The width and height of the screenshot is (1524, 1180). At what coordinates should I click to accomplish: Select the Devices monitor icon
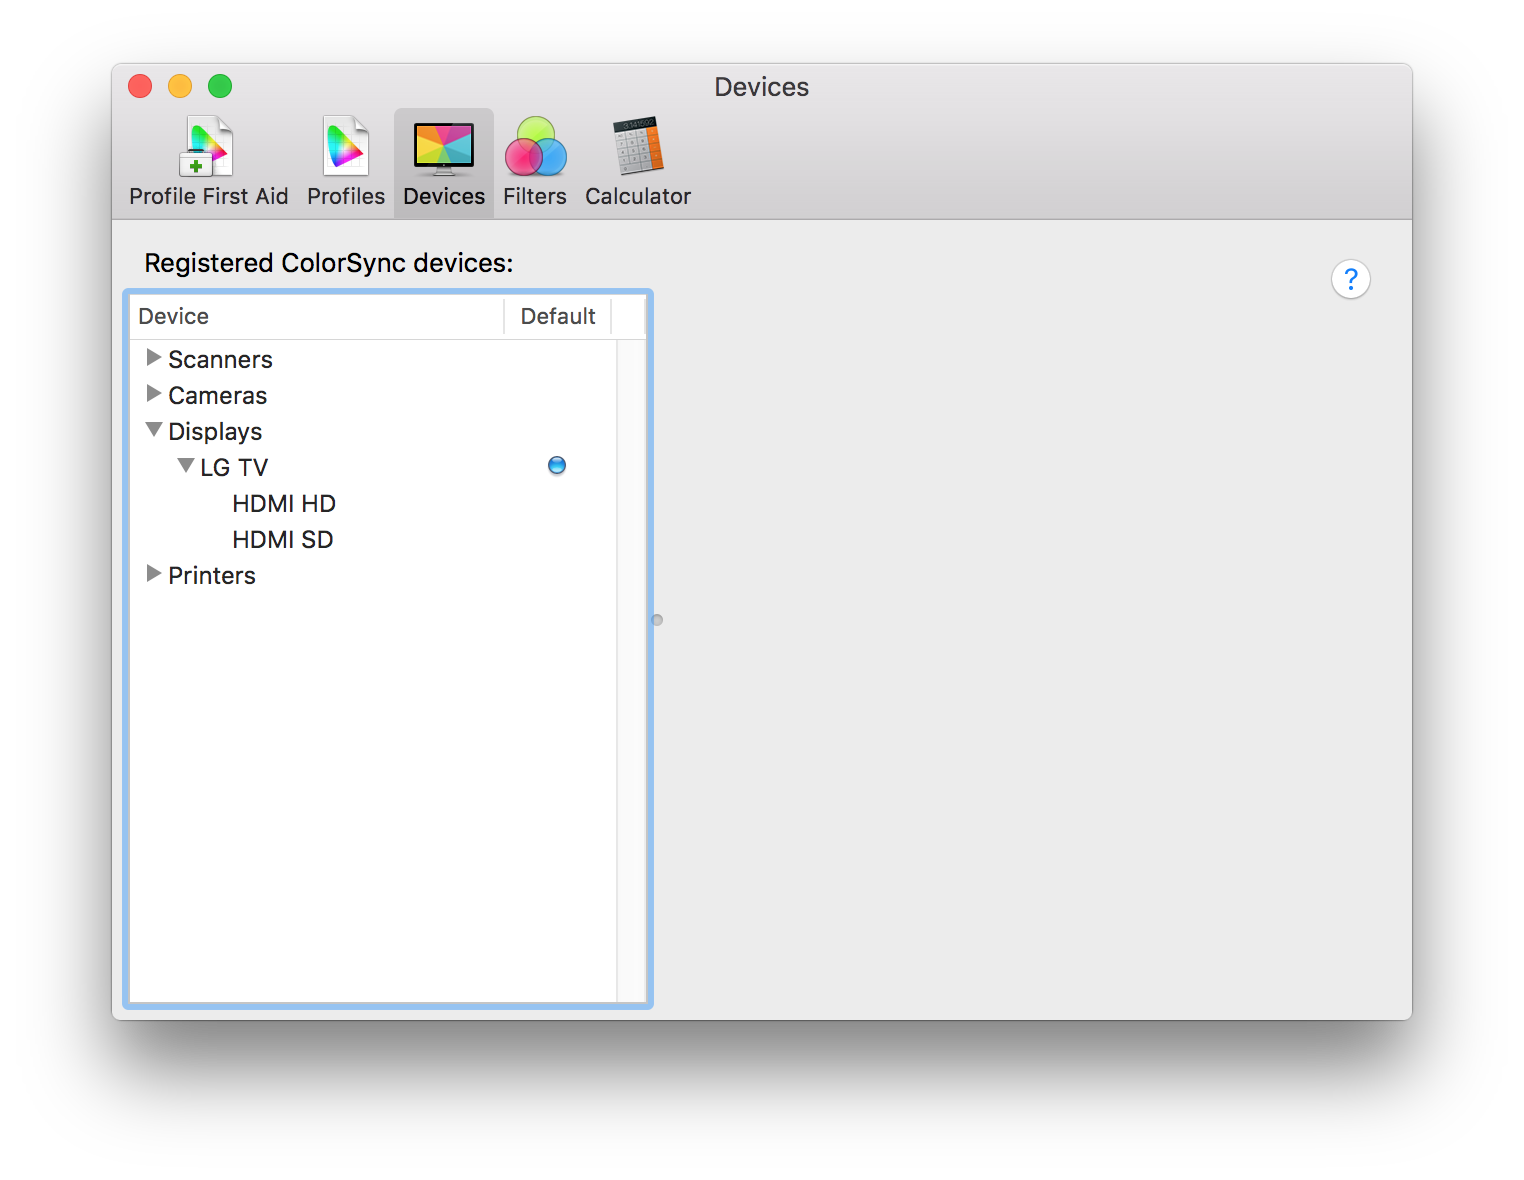click(444, 161)
